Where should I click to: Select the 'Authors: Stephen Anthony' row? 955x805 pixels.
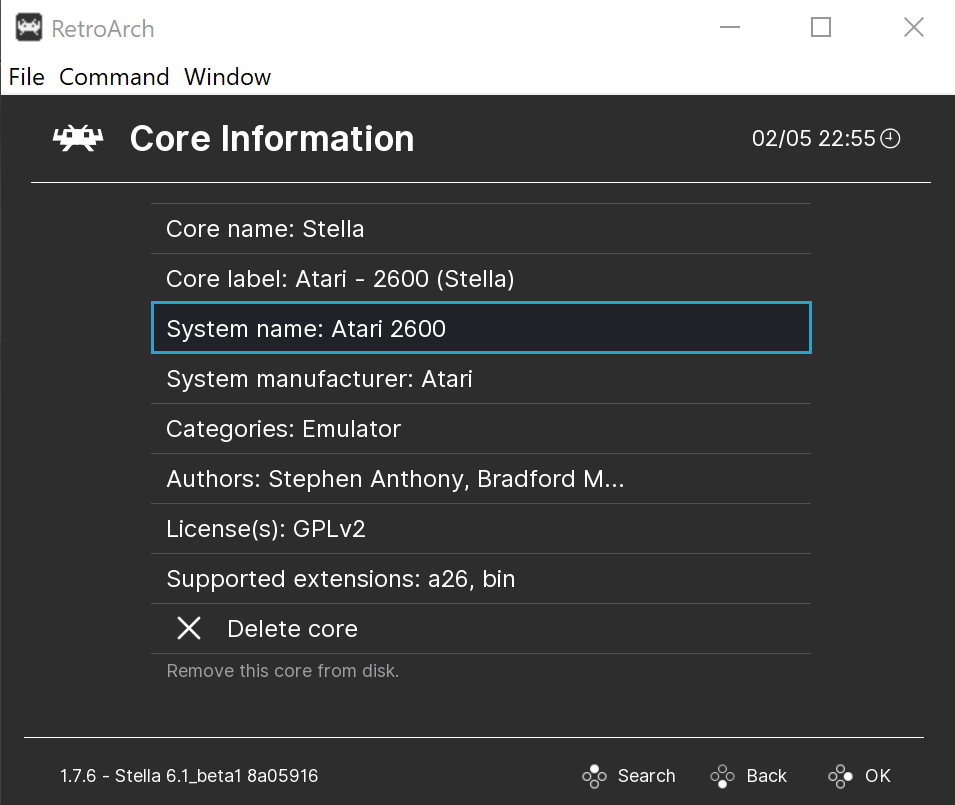click(481, 479)
